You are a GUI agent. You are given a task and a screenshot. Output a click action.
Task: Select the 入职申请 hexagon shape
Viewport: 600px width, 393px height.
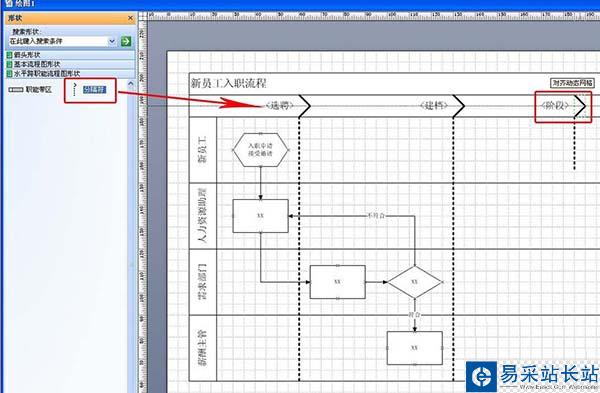click(x=261, y=150)
